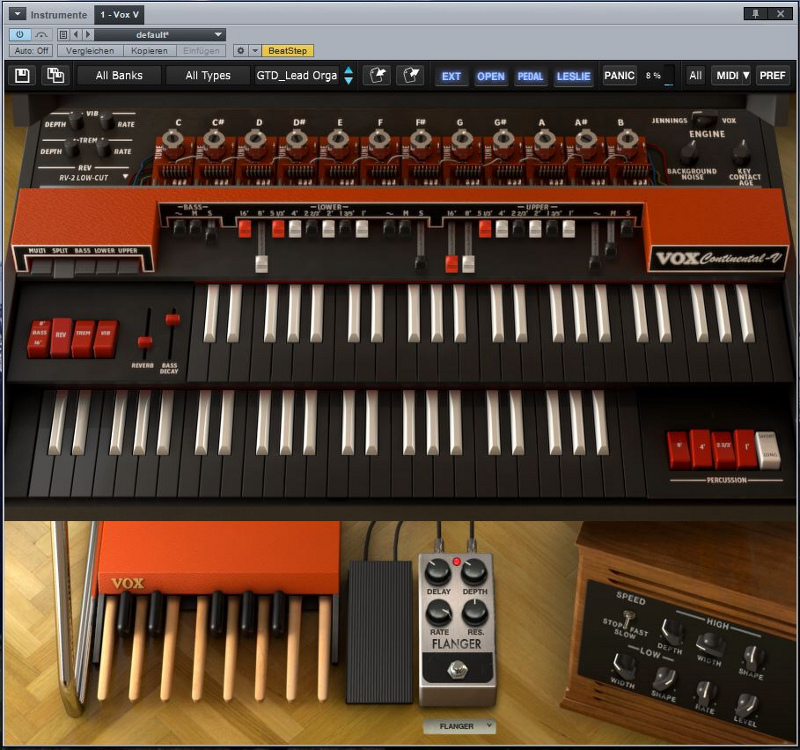800x750 pixels.
Task: Toggle the EXT panel button
Action: (451, 76)
